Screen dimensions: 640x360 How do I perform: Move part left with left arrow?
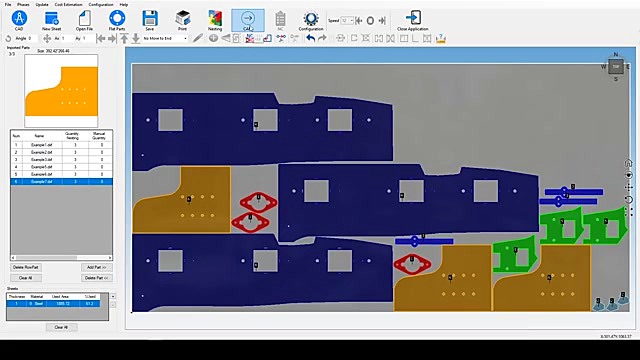tap(101, 39)
